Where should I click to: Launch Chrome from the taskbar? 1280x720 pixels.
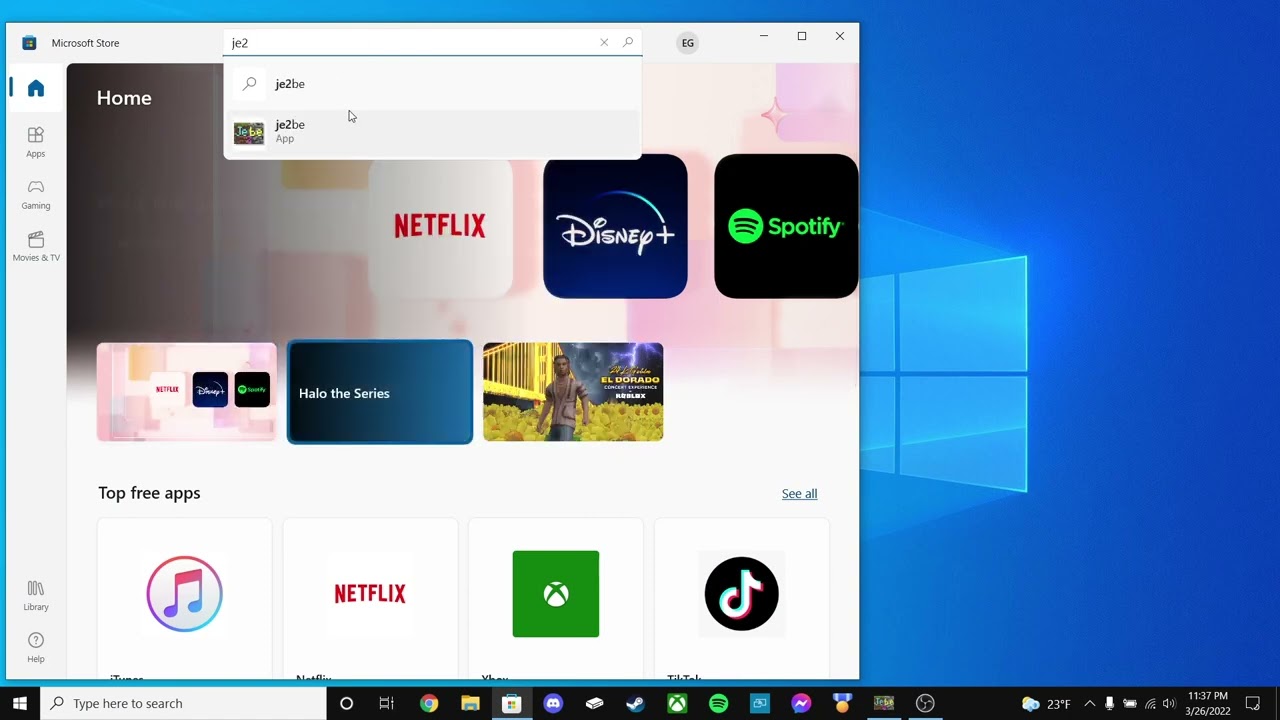coord(429,703)
